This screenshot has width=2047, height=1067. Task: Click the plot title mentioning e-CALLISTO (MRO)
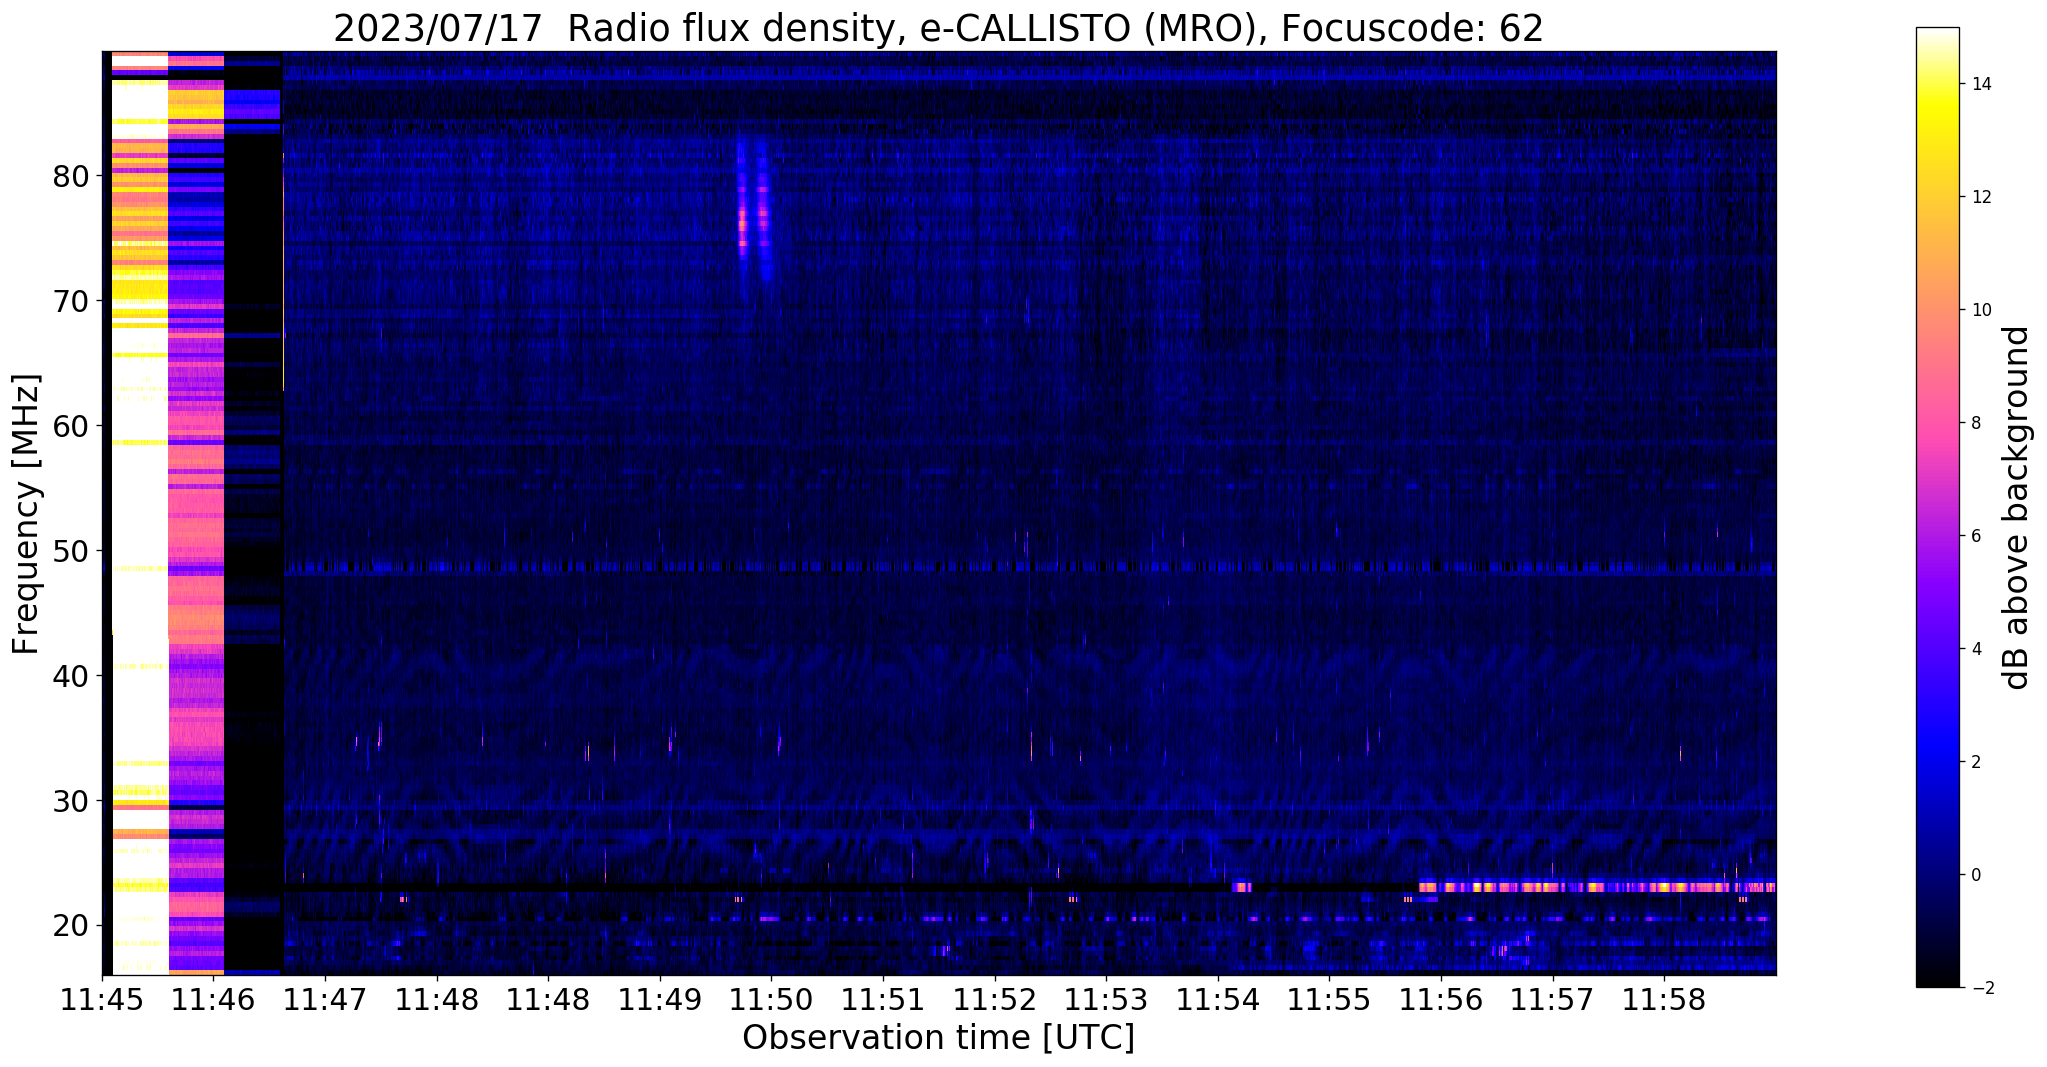pyautogui.click(x=938, y=28)
